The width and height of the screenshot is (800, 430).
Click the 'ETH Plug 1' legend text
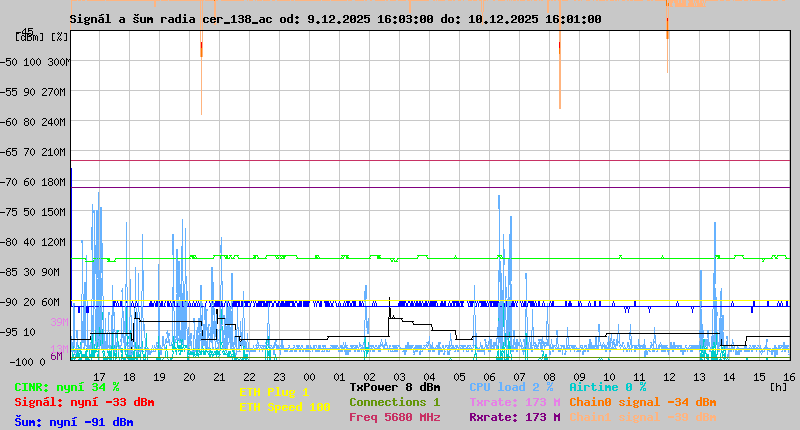point(274,392)
